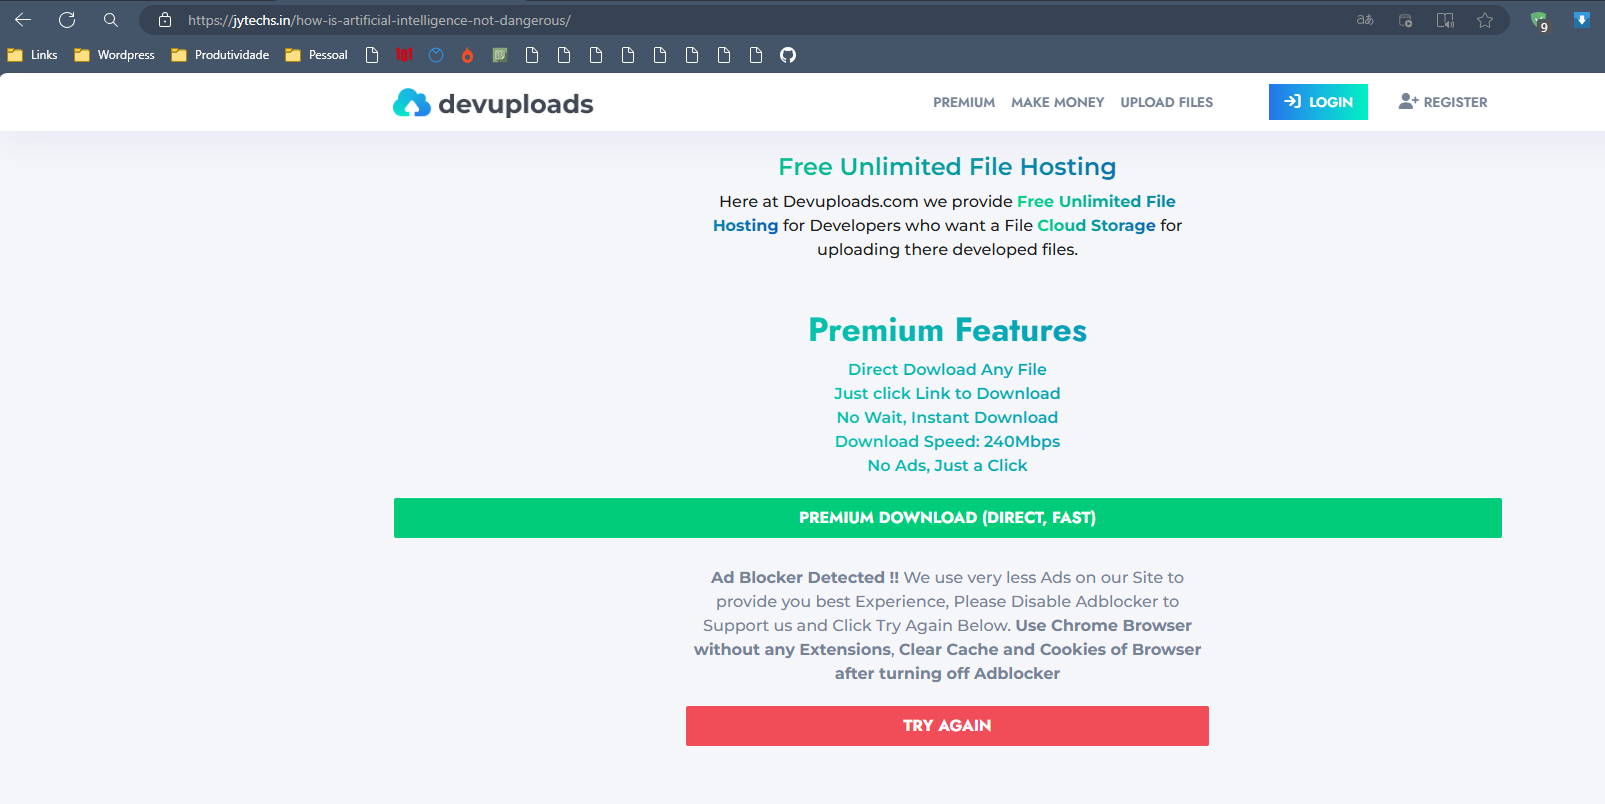Viewport: 1605px width, 804px height.
Task: Go to the PREMIUM menu item
Action: (963, 102)
